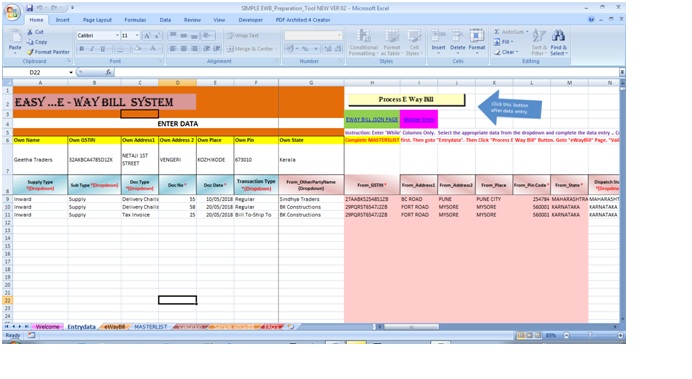Click the Find & Select binoculars icon

click(x=558, y=42)
